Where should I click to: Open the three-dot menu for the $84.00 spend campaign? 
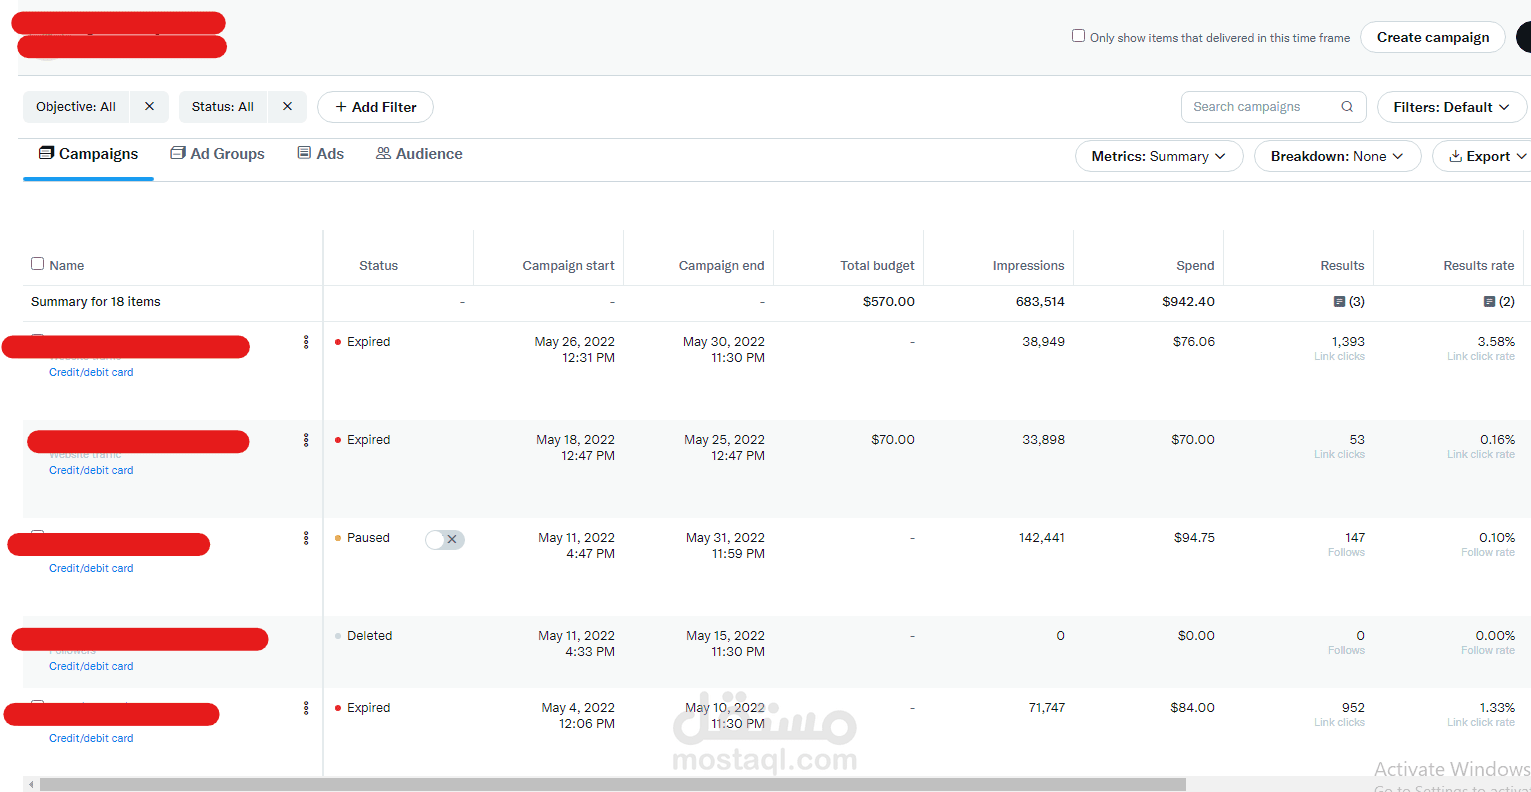306,708
